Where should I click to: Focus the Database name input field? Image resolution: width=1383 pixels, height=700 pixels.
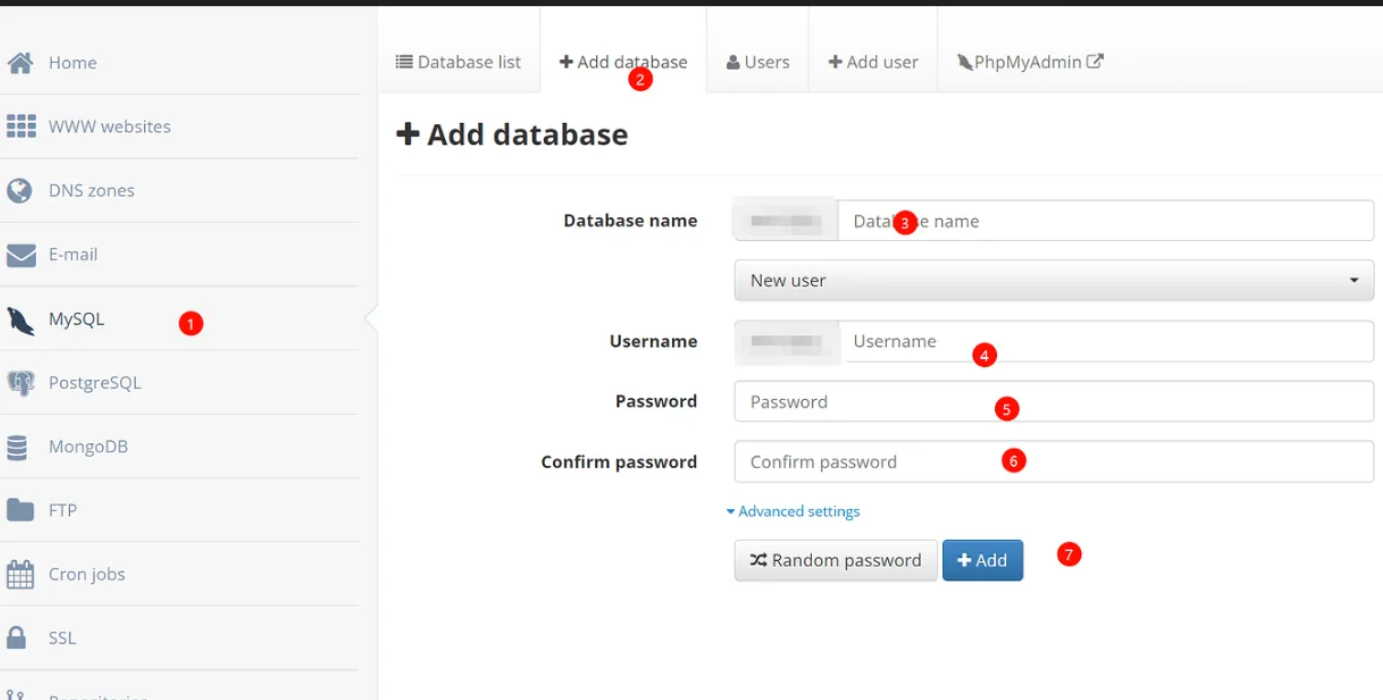tap(1104, 221)
